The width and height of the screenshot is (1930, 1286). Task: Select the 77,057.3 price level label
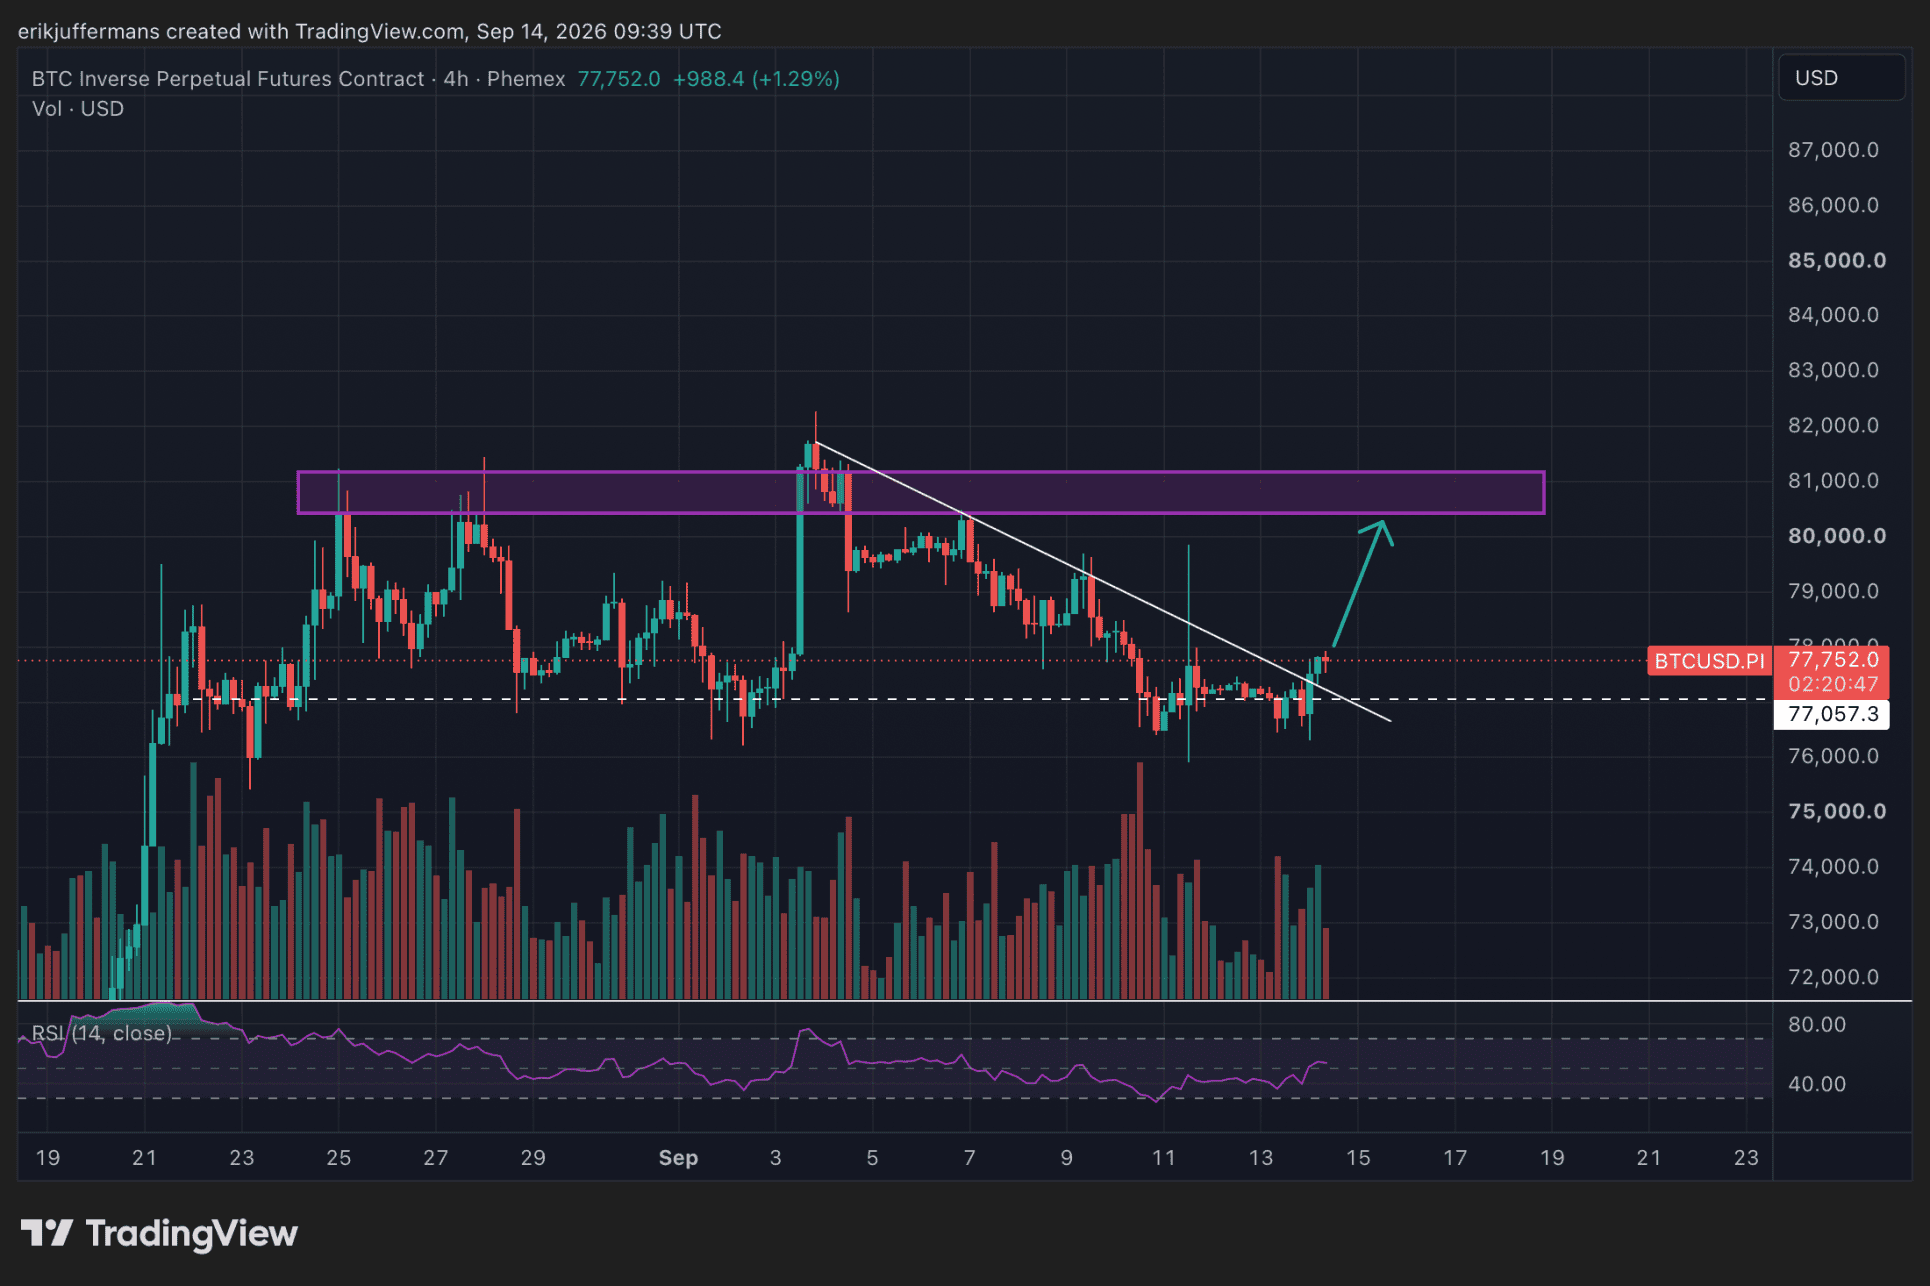click(1831, 714)
